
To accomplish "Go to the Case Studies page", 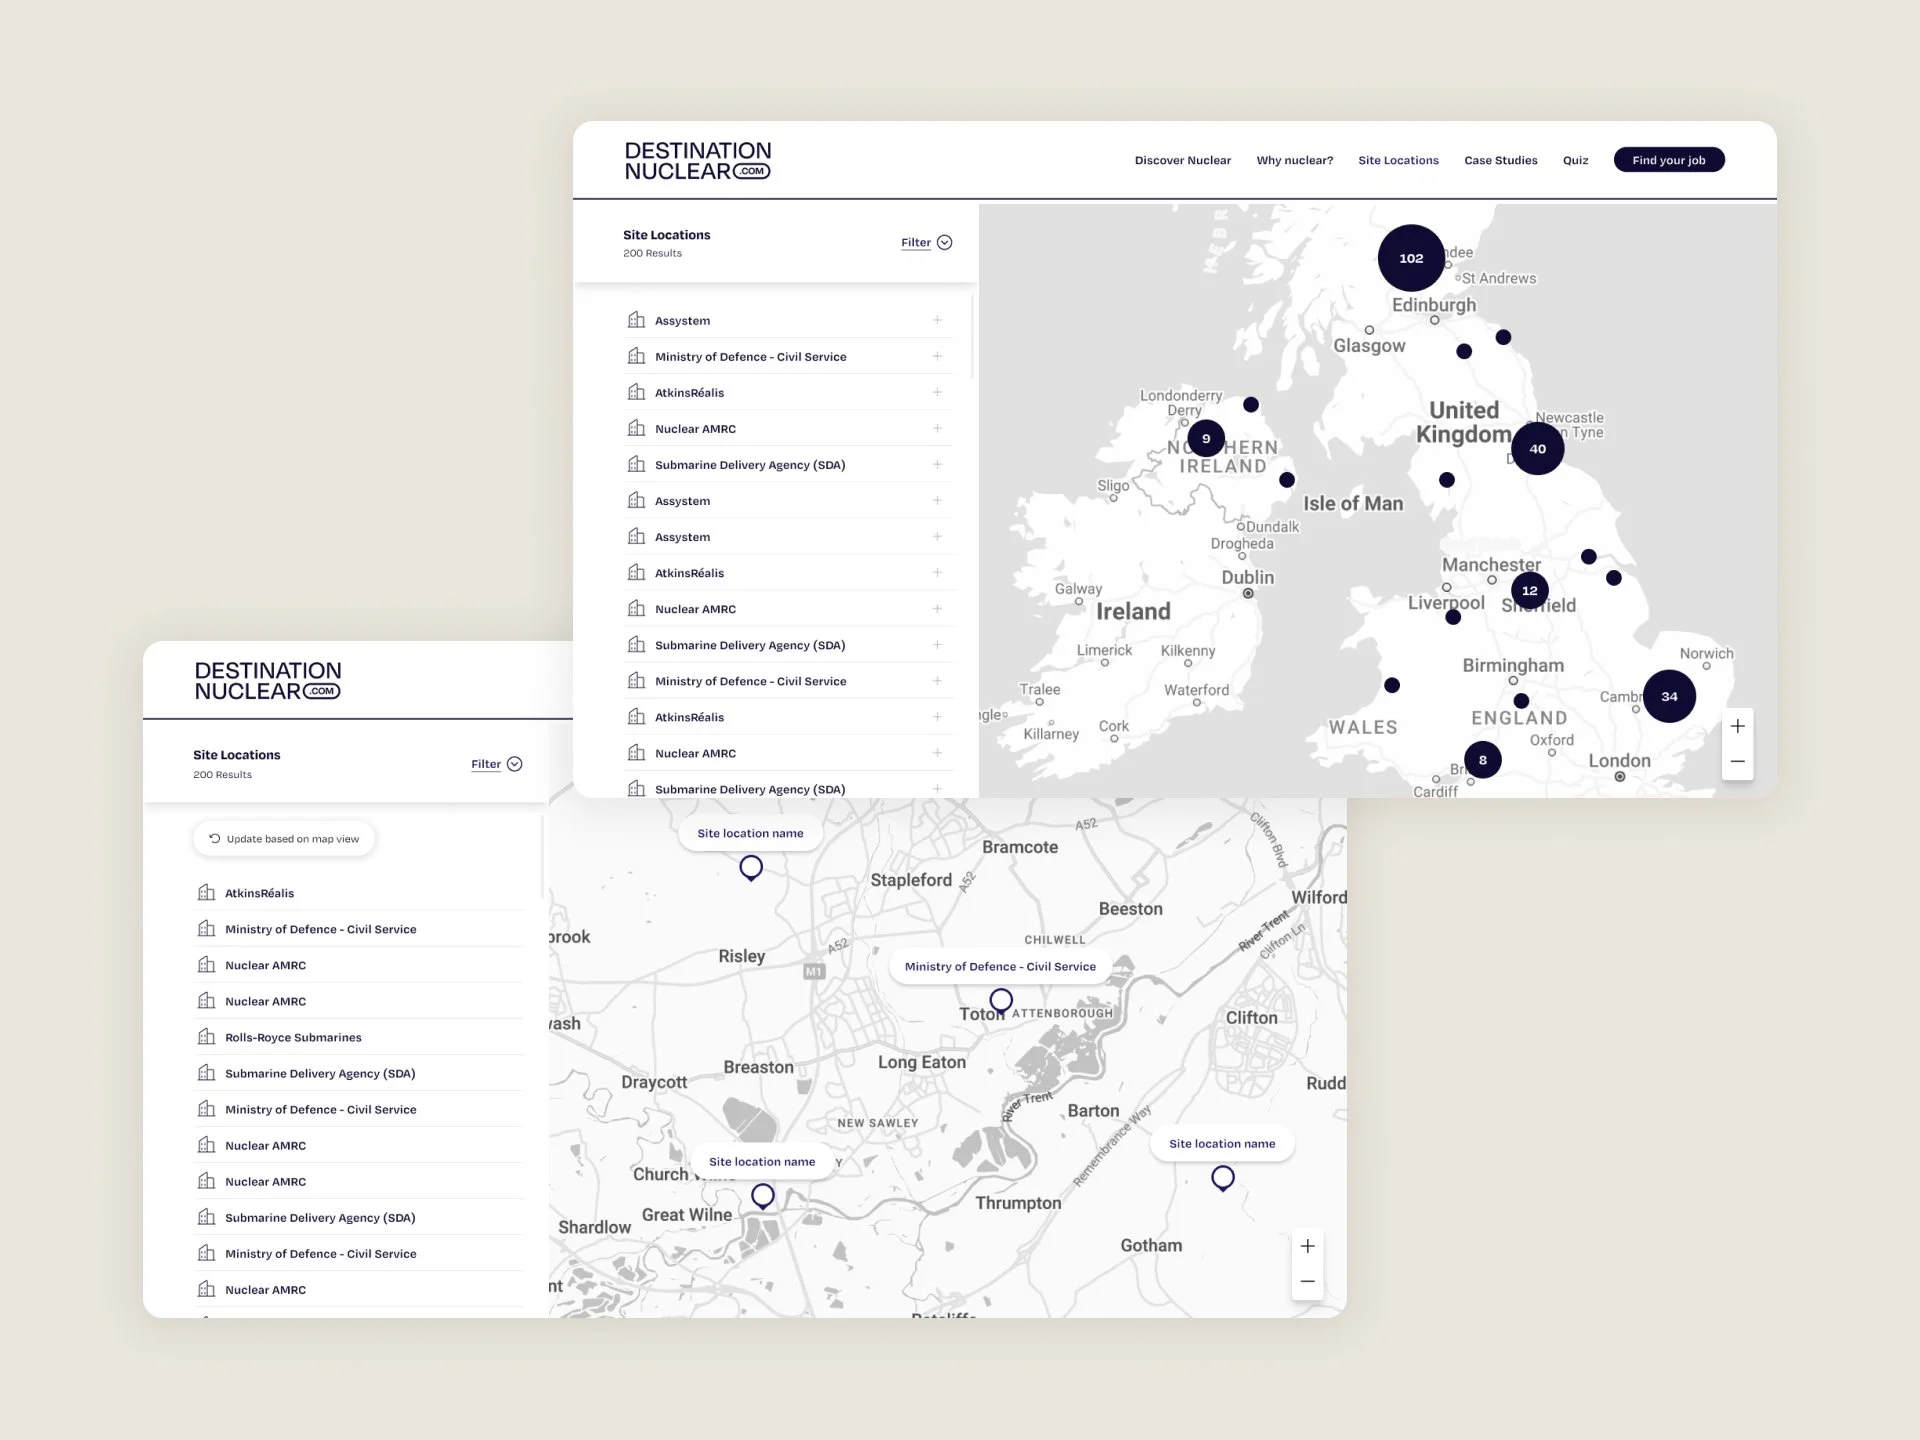I will [1500, 160].
